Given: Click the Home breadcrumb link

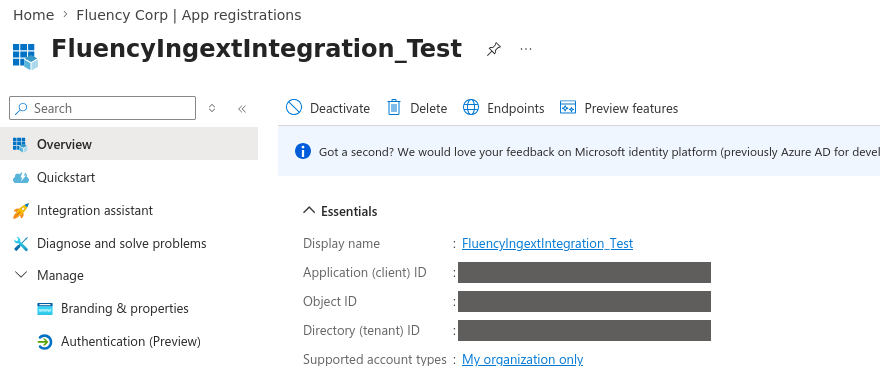Looking at the screenshot, I should [33, 15].
